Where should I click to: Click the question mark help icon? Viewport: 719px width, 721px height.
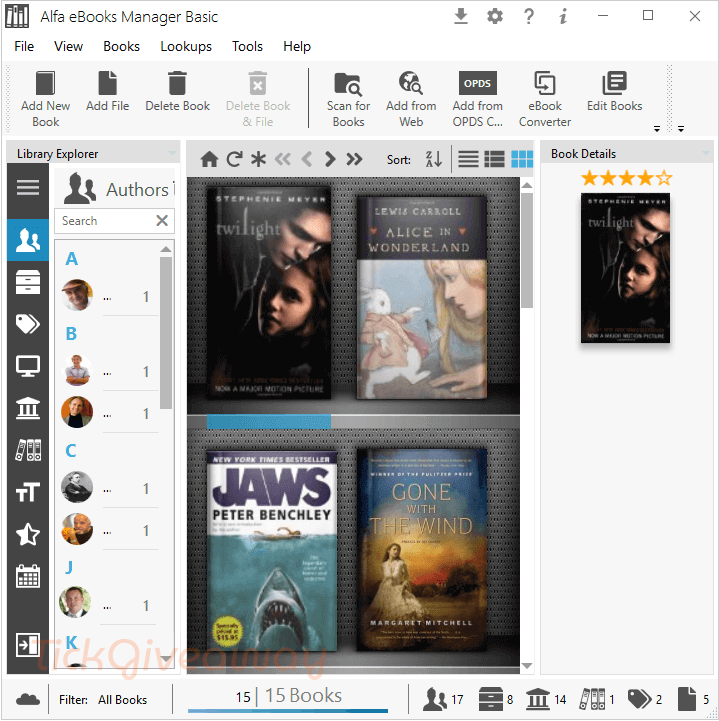point(529,17)
